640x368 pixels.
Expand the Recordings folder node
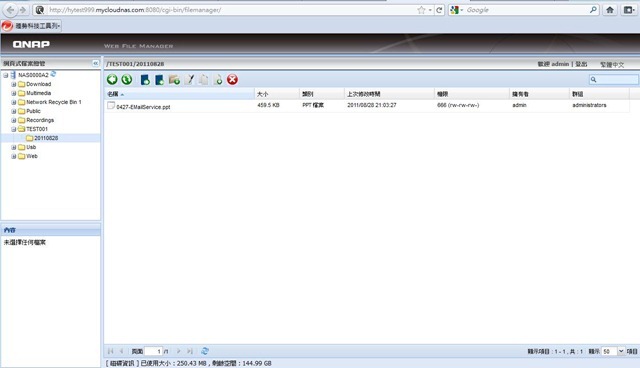(13, 120)
